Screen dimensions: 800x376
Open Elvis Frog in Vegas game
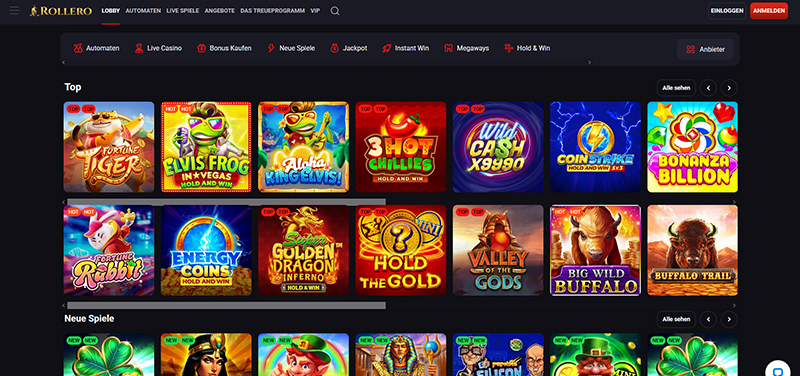click(x=206, y=147)
